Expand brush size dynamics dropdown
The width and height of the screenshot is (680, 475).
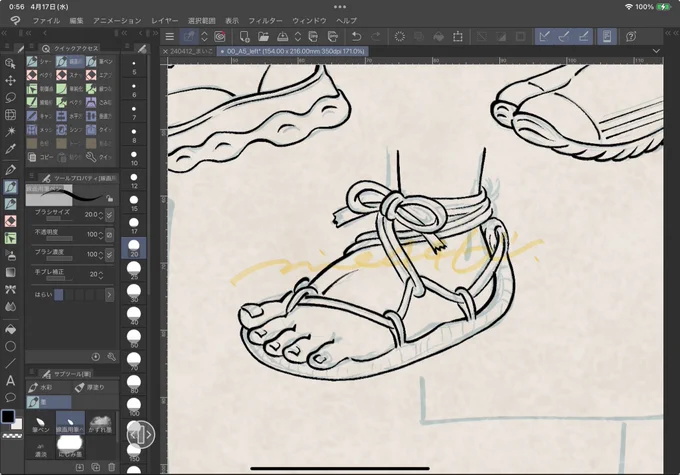pyautogui.click(x=109, y=215)
